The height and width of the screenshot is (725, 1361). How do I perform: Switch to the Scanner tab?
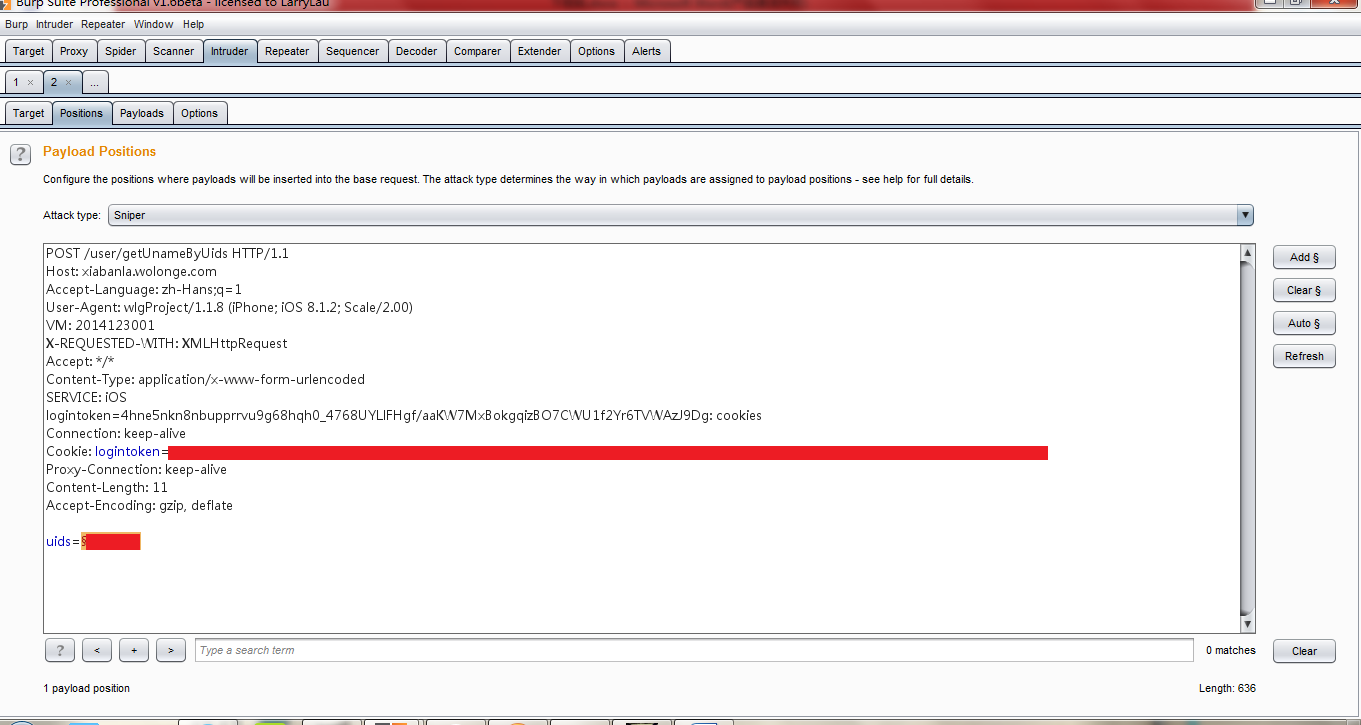174,51
